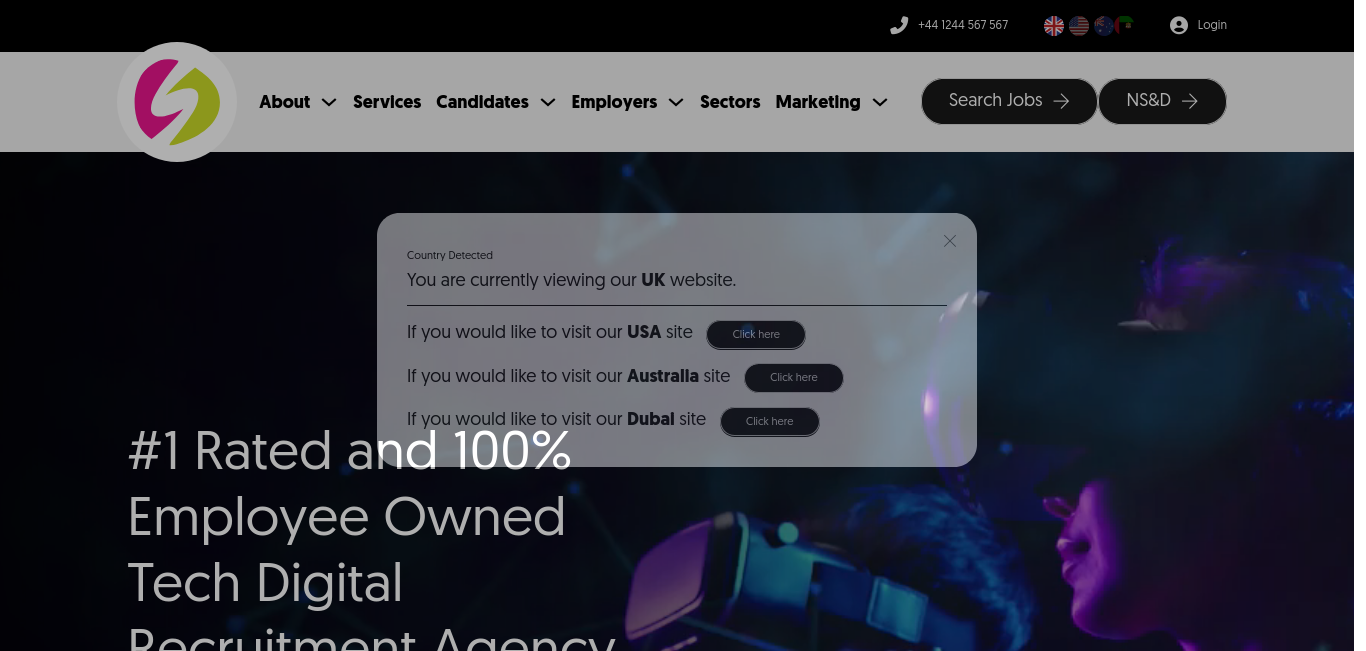Open the Services menu item
Image resolution: width=1366 pixels, height=651 pixels.
[387, 102]
